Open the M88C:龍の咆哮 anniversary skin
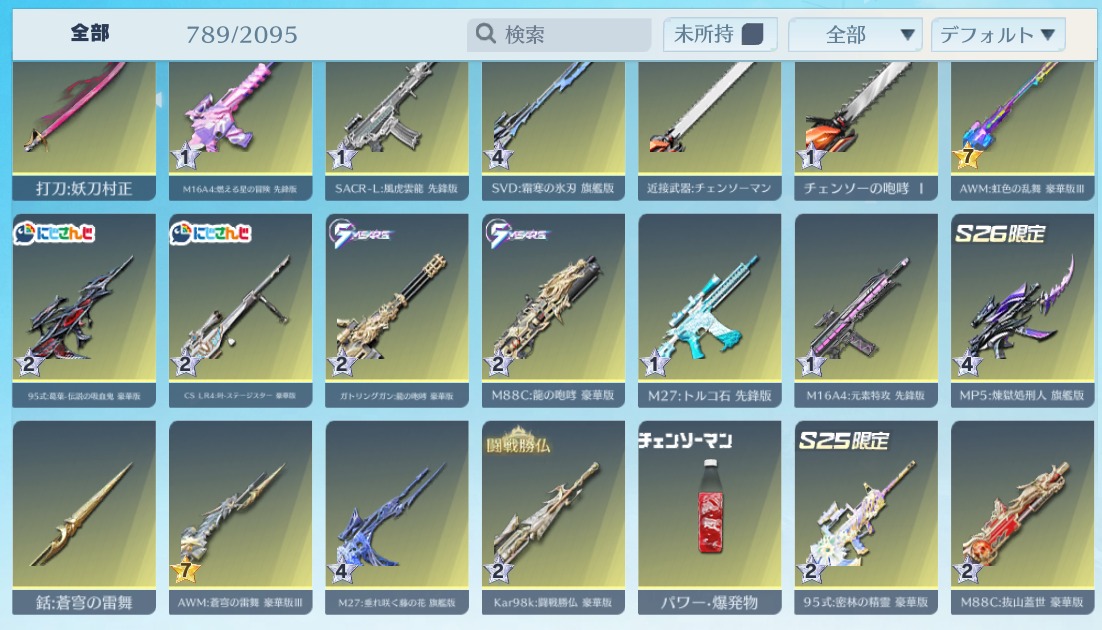The width and height of the screenshot is (1102, 630). (553, 310)
